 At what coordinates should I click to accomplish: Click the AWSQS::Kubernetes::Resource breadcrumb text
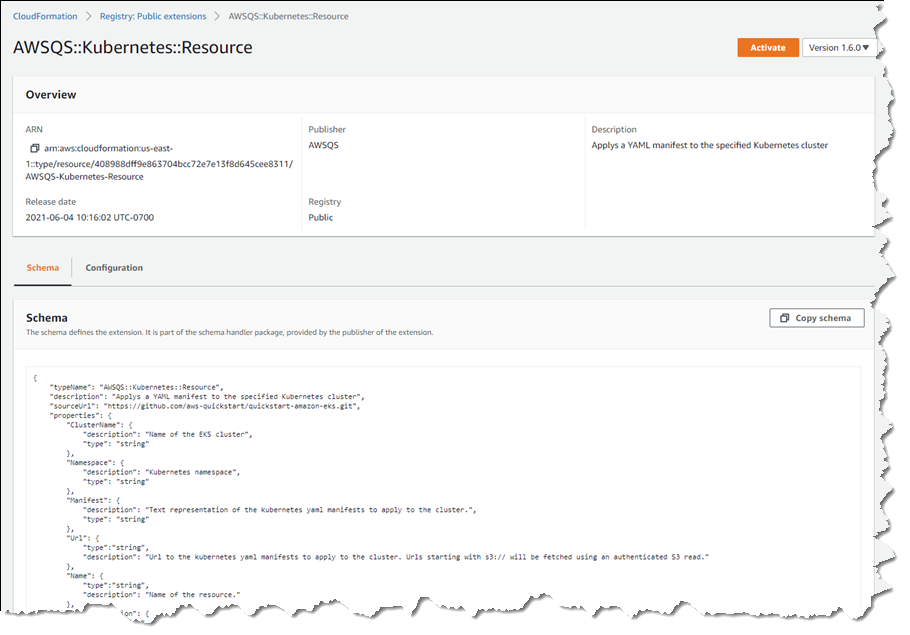click(288, 16)
